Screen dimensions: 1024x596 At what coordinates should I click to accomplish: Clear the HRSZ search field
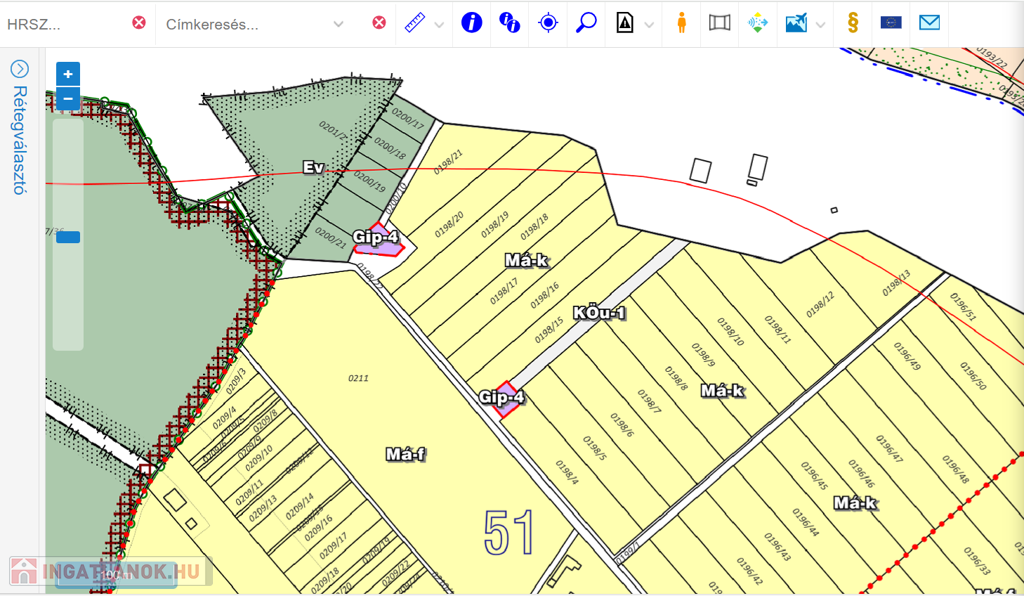[139, 23]
